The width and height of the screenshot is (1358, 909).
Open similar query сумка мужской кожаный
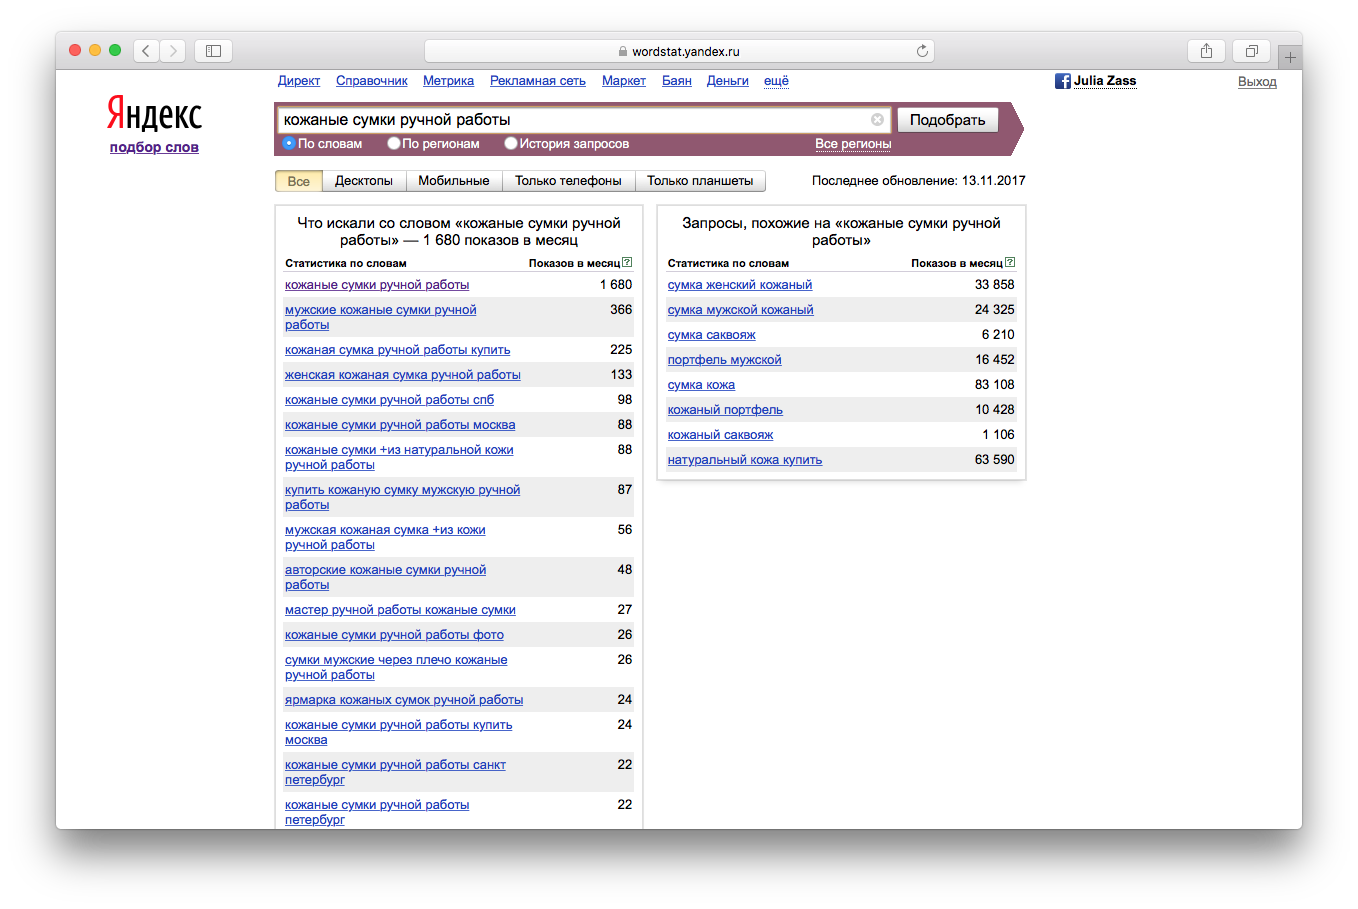tap(741, 310)
